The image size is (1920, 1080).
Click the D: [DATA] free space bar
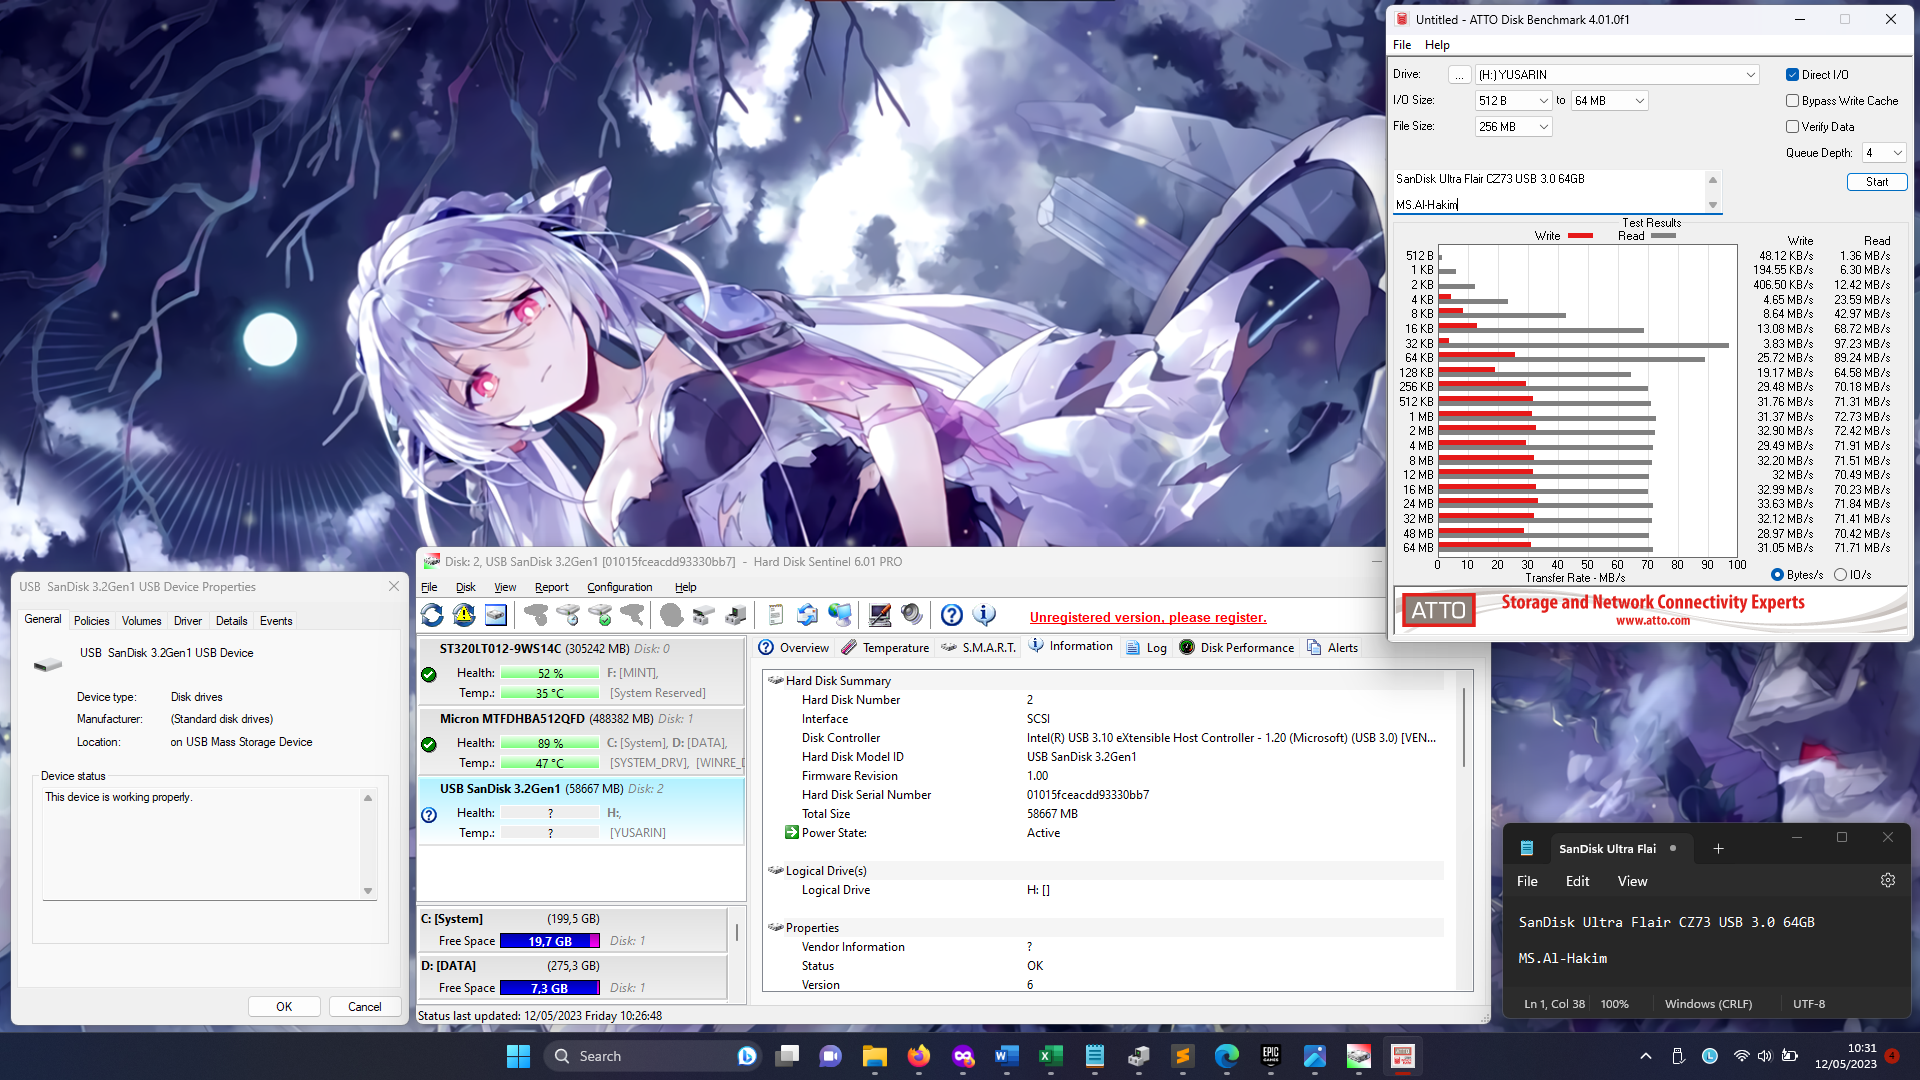550,988
